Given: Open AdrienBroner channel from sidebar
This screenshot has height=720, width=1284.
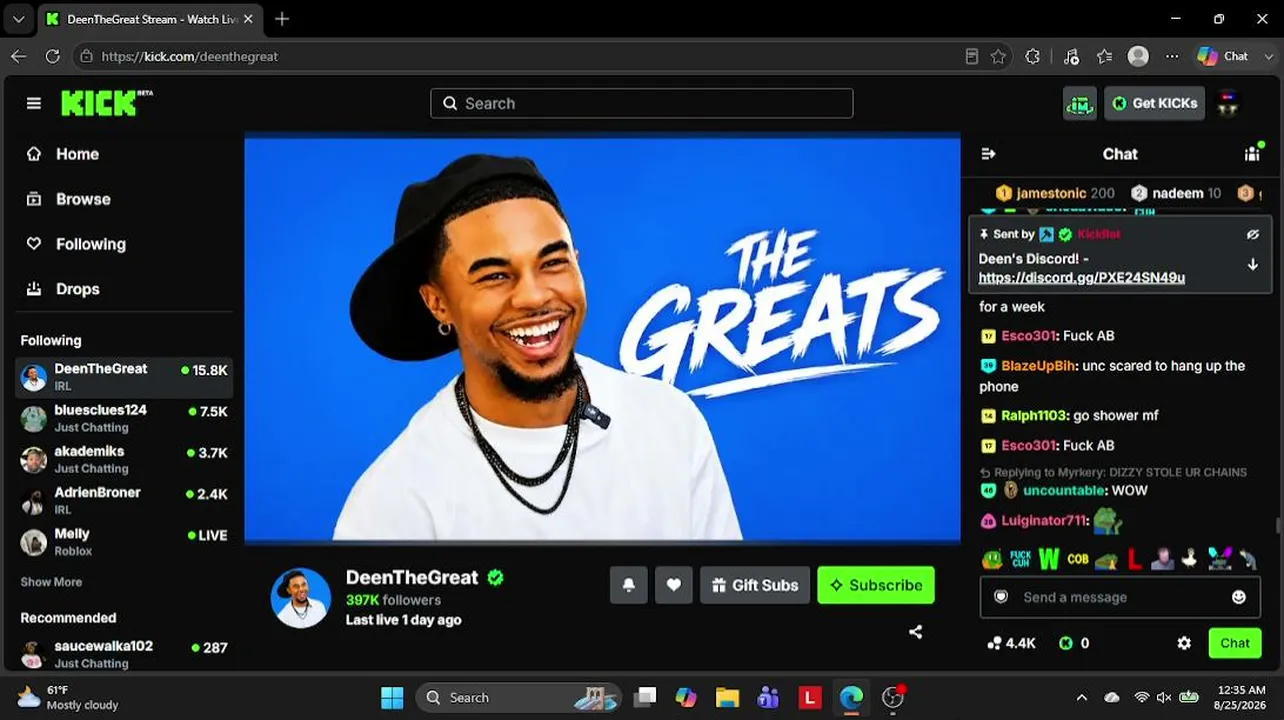Looking at the screenshot, I should (124, 500).
